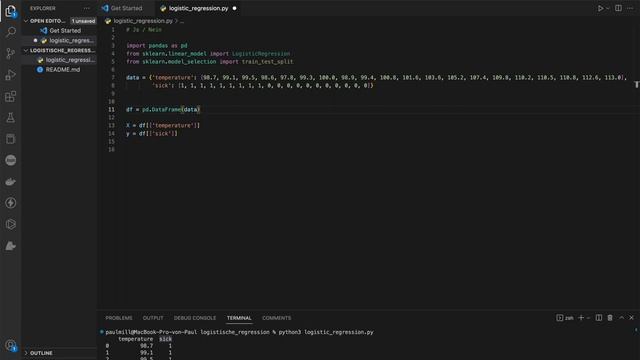Switch to the Debug Console tab
Image resolution: width=640 pixels, height=360 pixels.
click(x=195, y=318)
